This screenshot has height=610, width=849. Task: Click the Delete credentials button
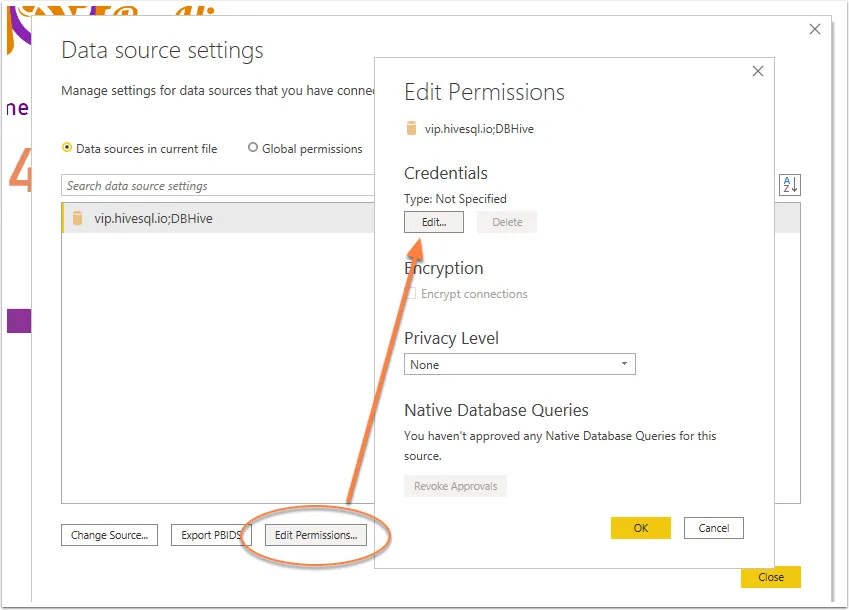[x=507, y=222]
